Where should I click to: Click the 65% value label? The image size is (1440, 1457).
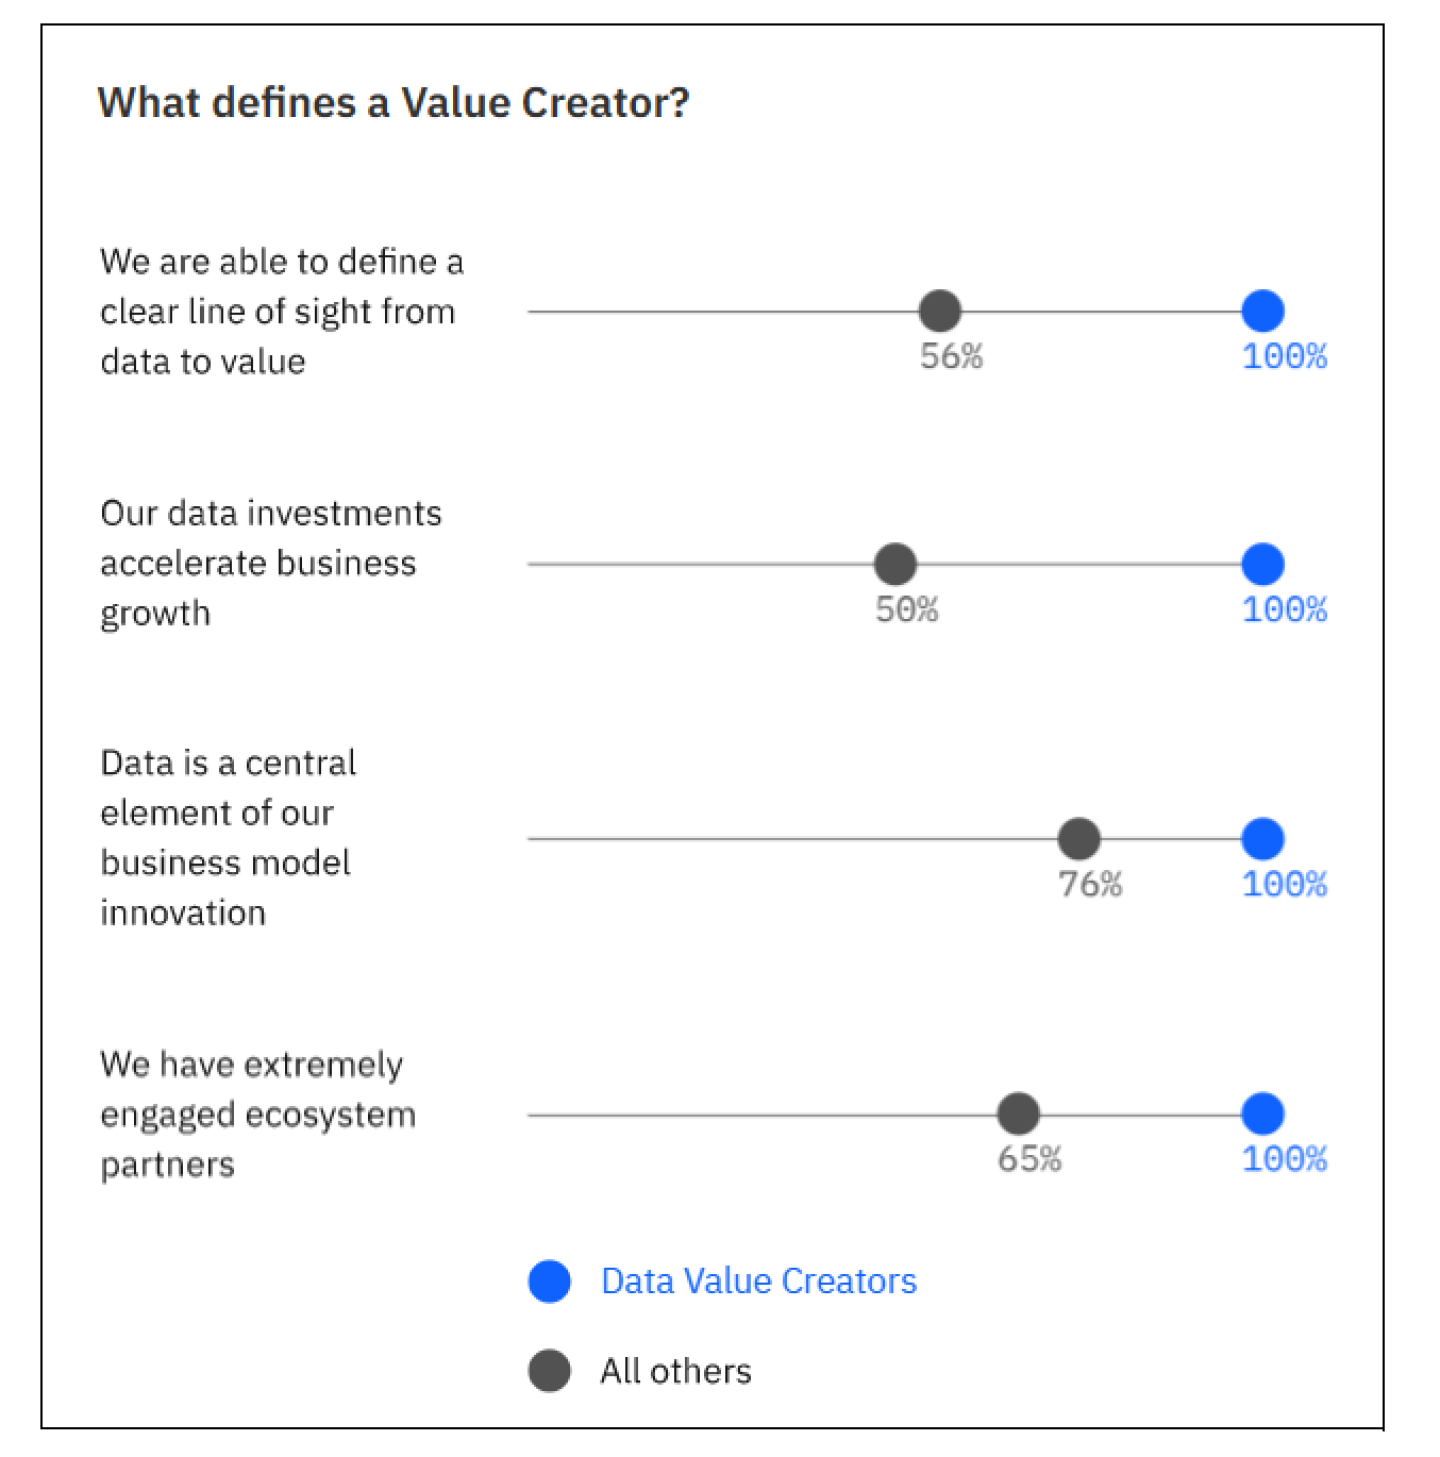tap(1029, 1160)
